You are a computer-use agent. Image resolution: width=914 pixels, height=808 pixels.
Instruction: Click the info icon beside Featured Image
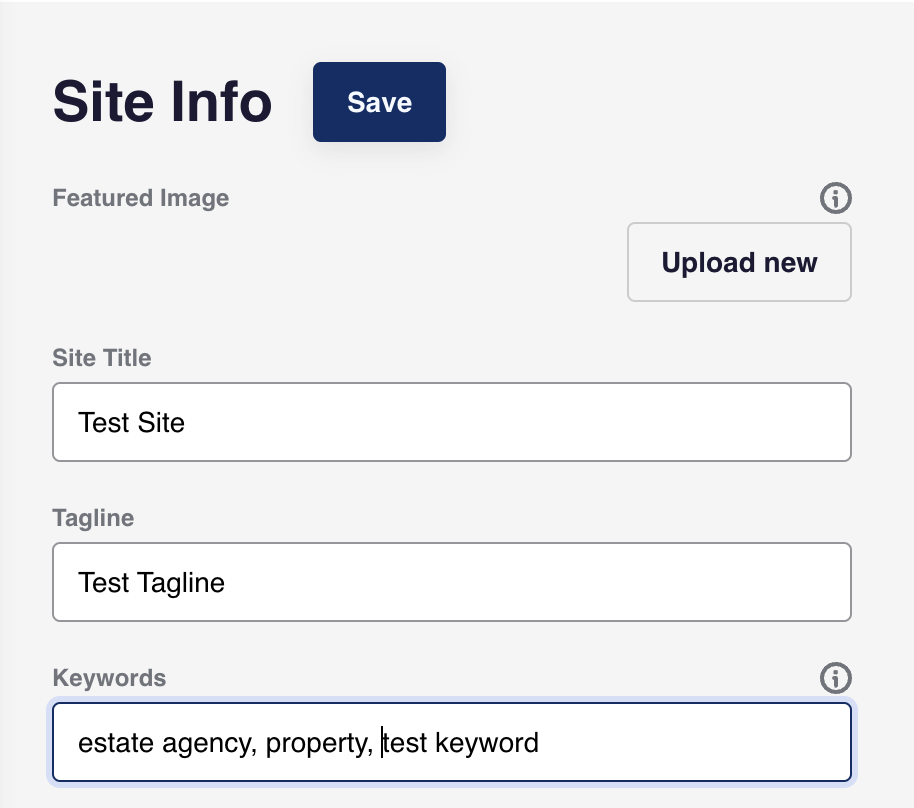[x=835, y=199]
